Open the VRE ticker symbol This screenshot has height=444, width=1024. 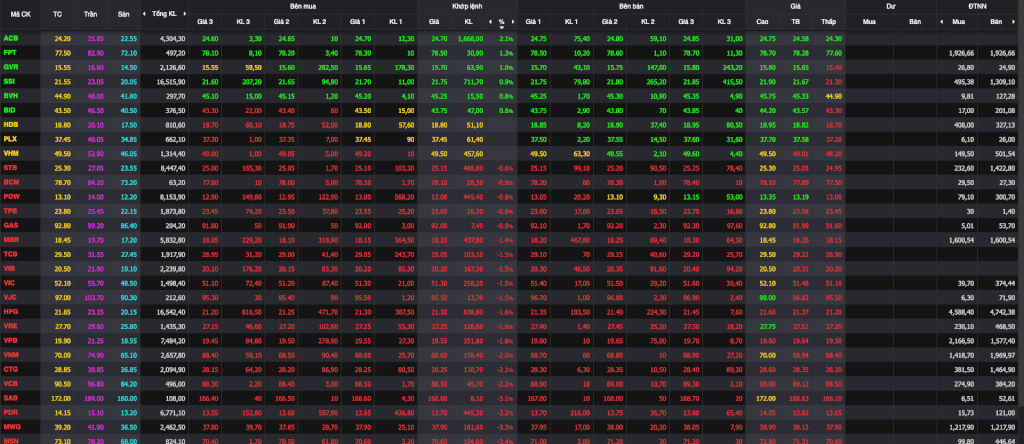tap(10, 325)
